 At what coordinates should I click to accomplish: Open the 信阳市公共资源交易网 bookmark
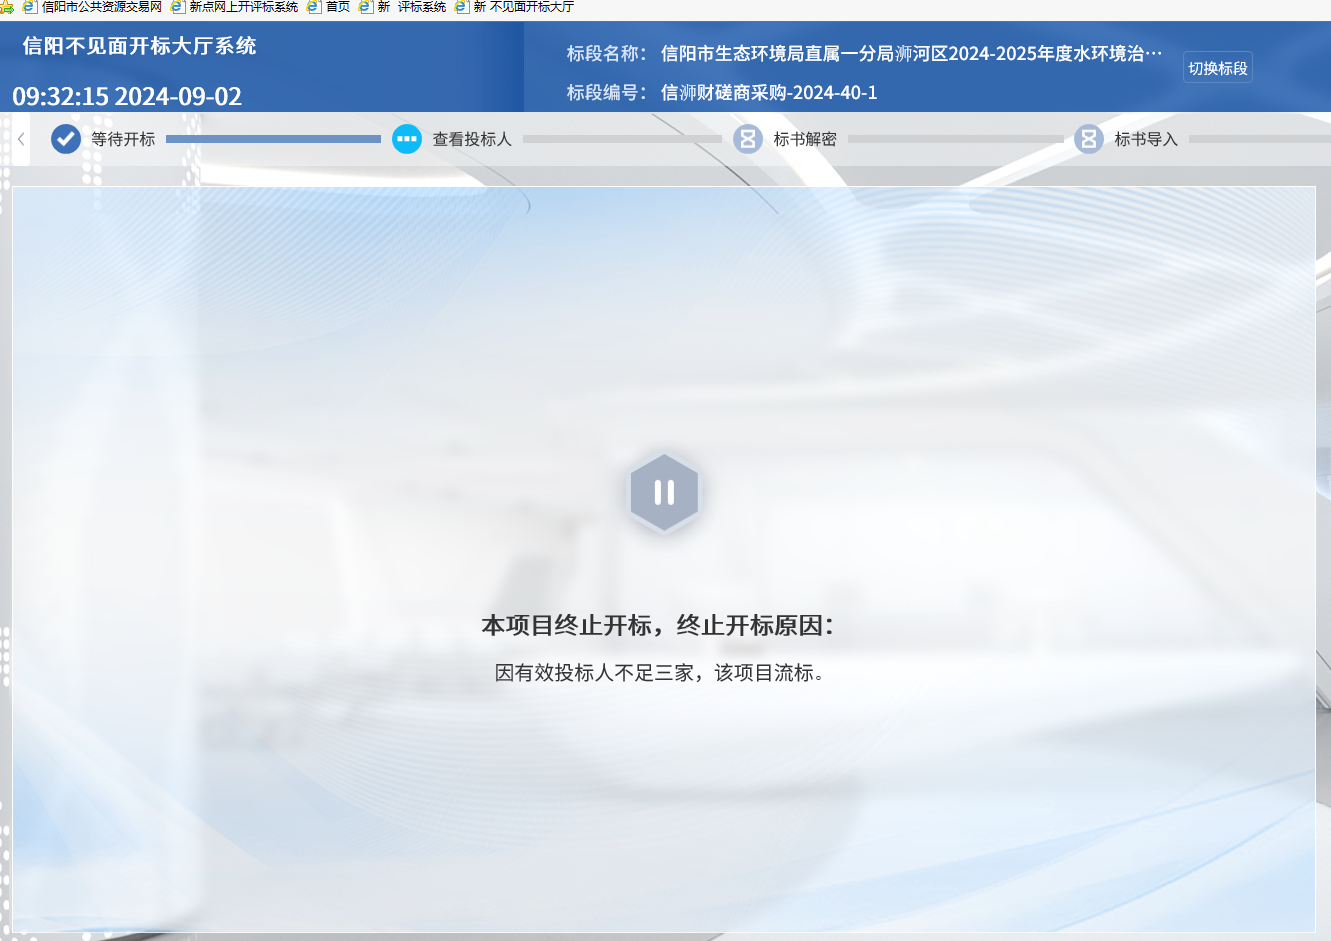[102, 7]
